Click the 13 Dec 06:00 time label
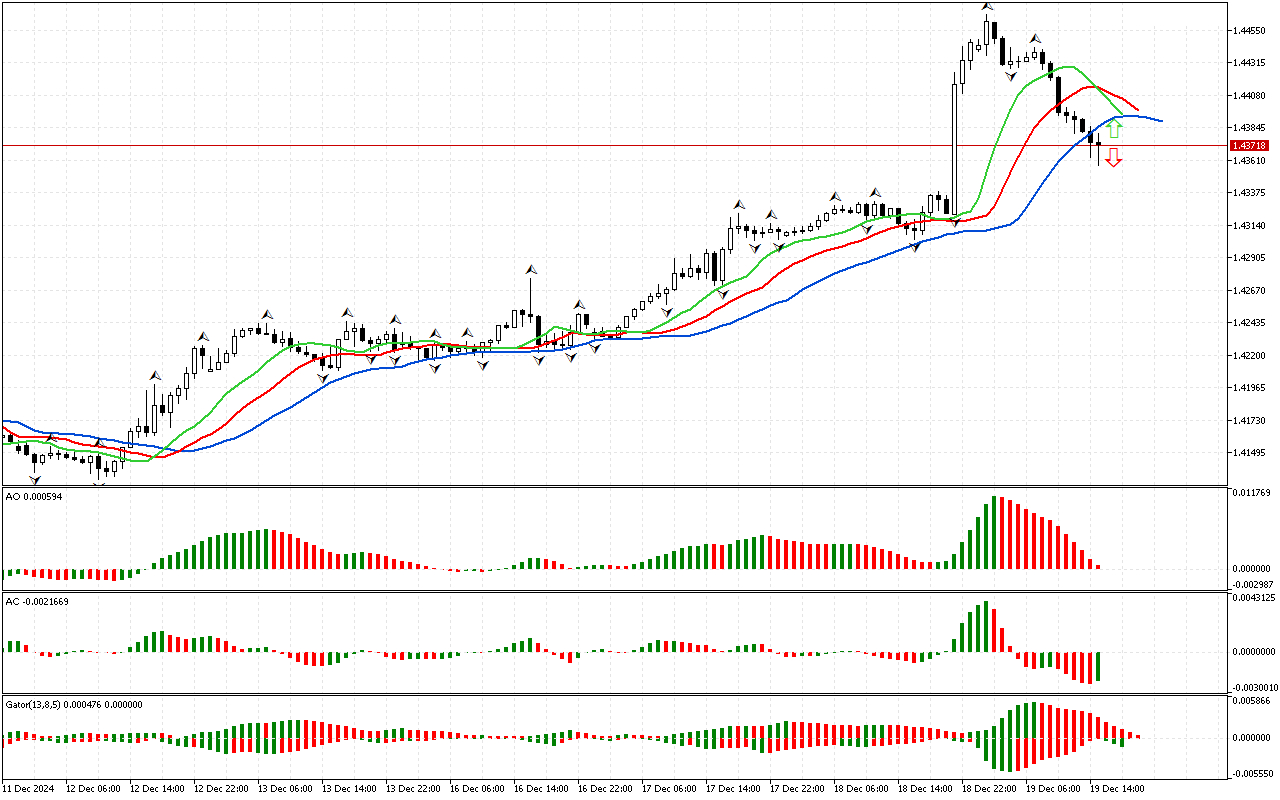Viewport: 1280px width, 800px height. [286, 789]
